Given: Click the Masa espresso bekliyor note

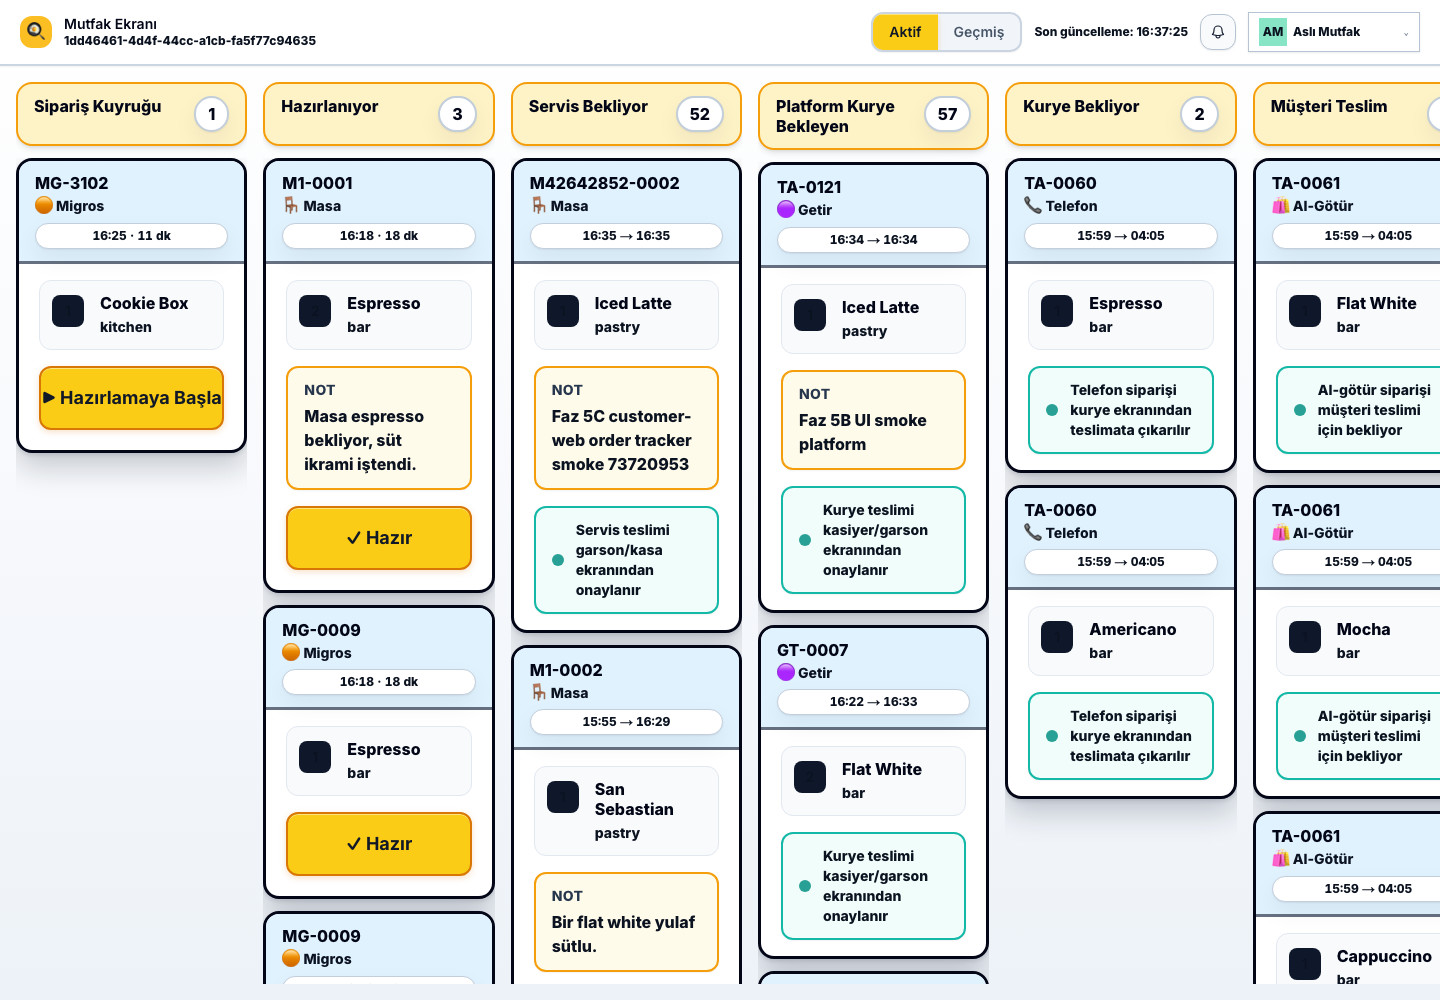Looking at the screenshot, I should pyautogui.click(x=379, y=428).
